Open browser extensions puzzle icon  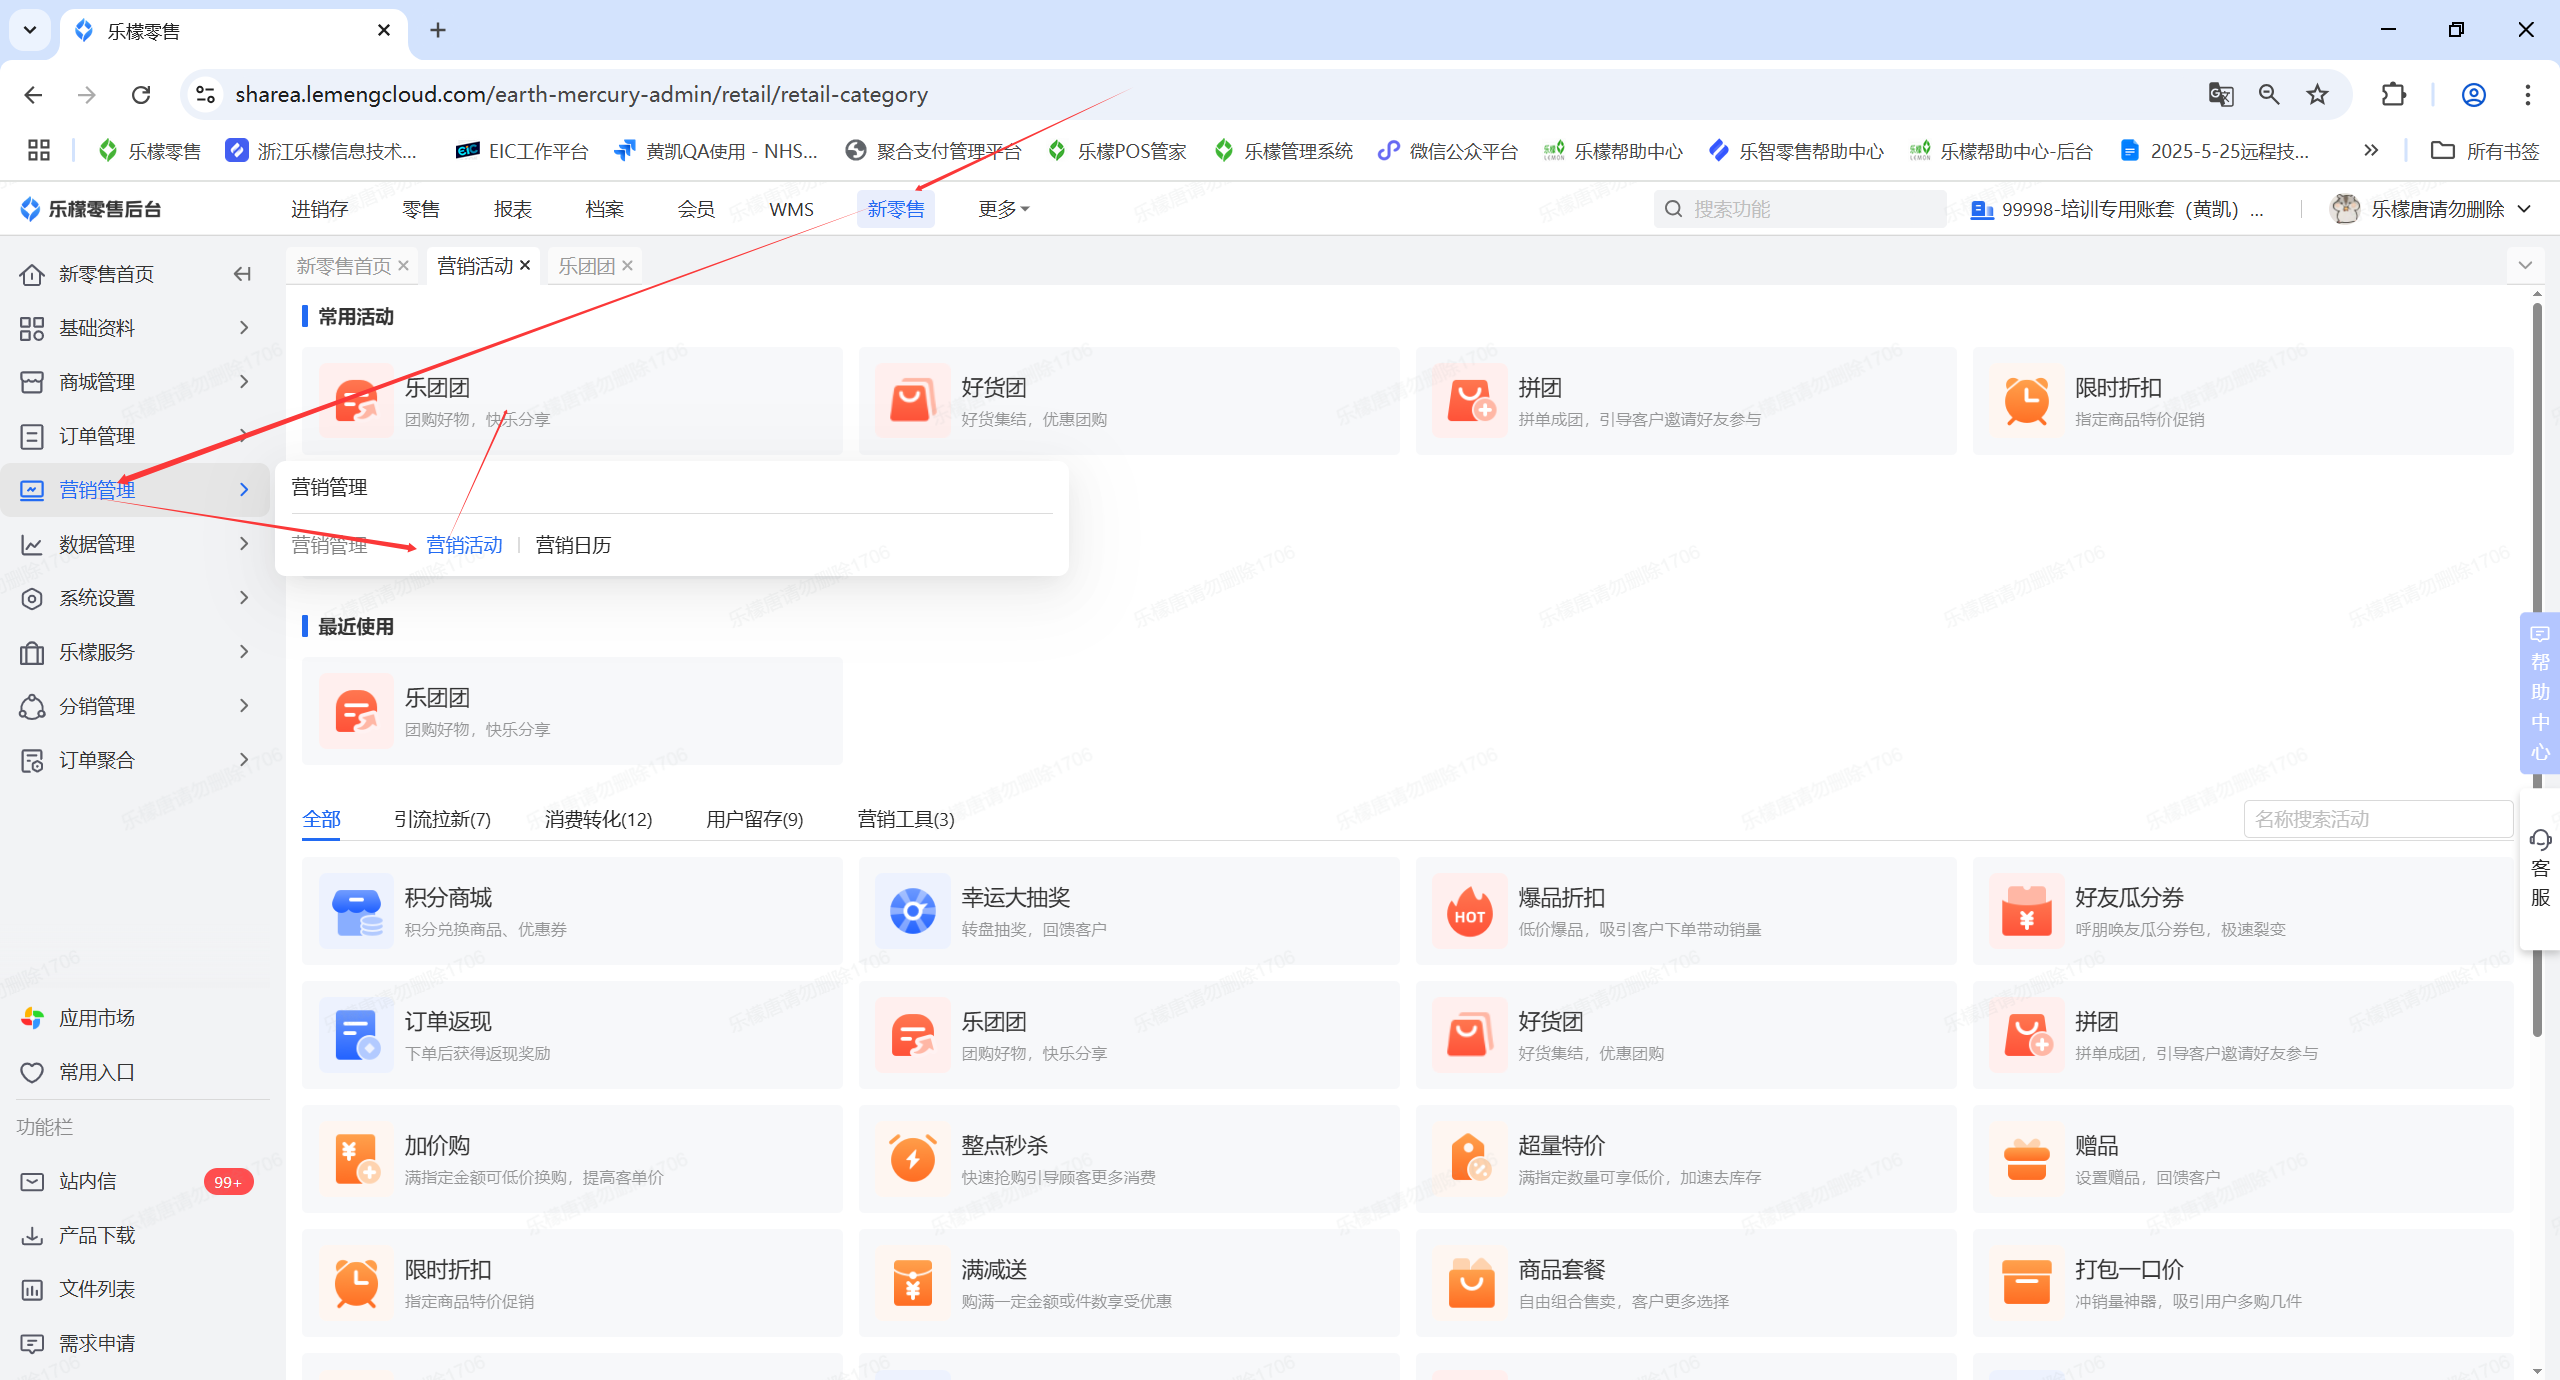coord(2393,94)
